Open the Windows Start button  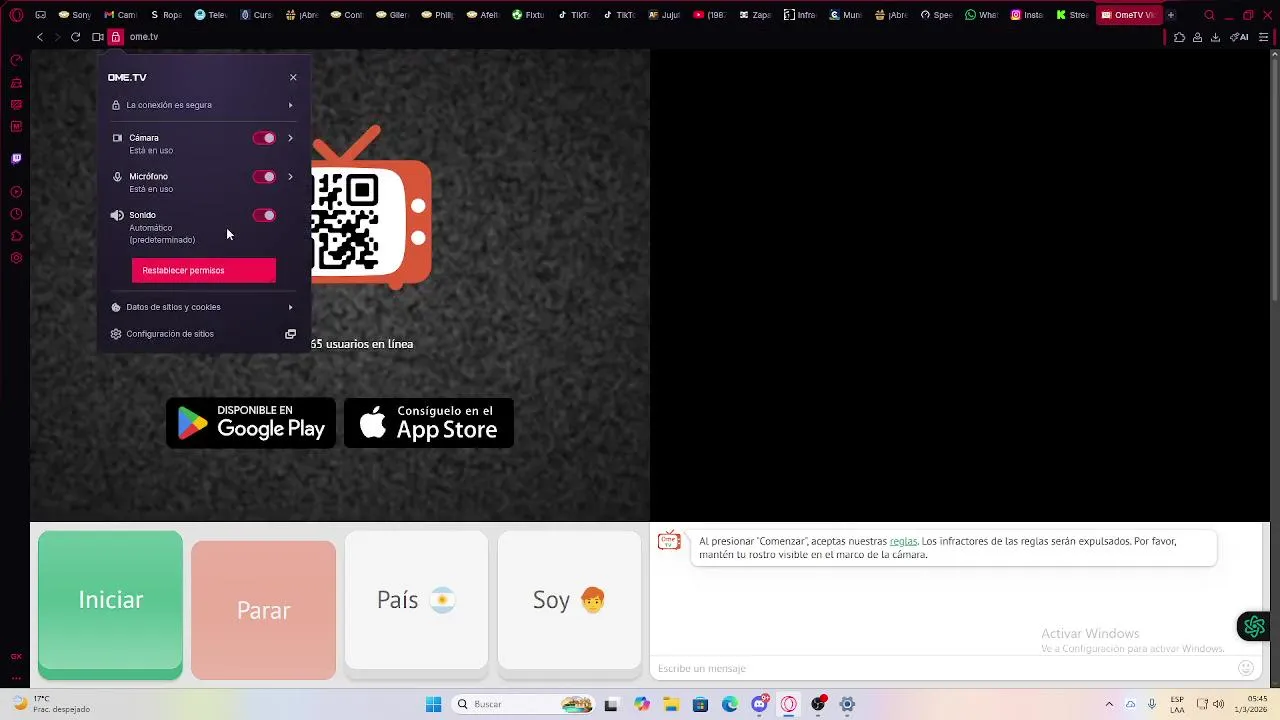433,705
